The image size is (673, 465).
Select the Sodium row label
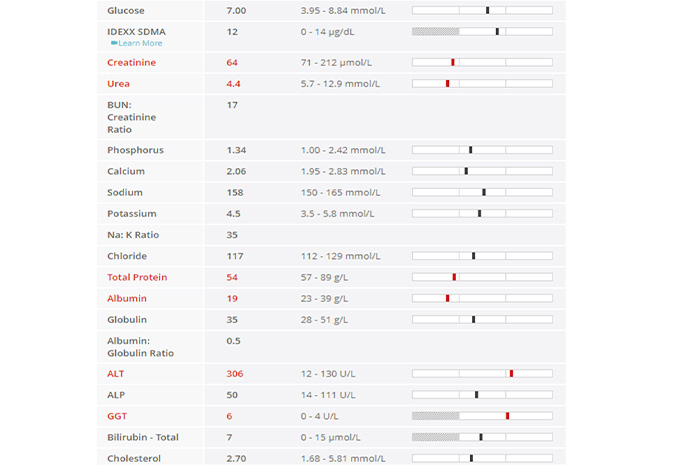[x=125, y=192]
